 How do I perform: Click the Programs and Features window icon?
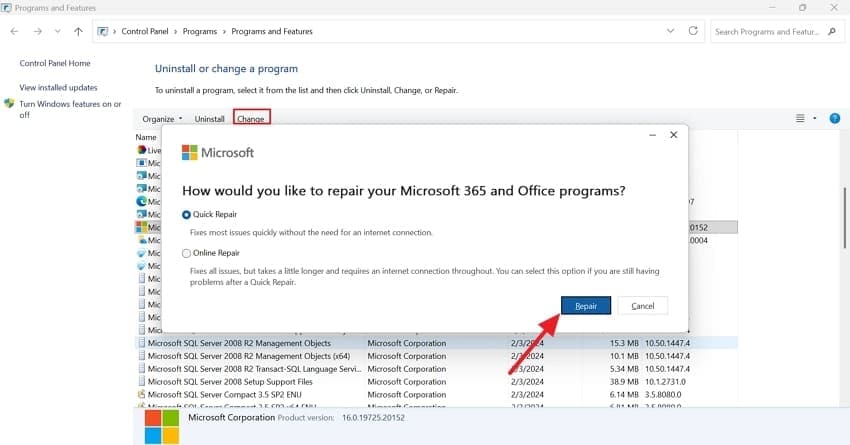7,8
